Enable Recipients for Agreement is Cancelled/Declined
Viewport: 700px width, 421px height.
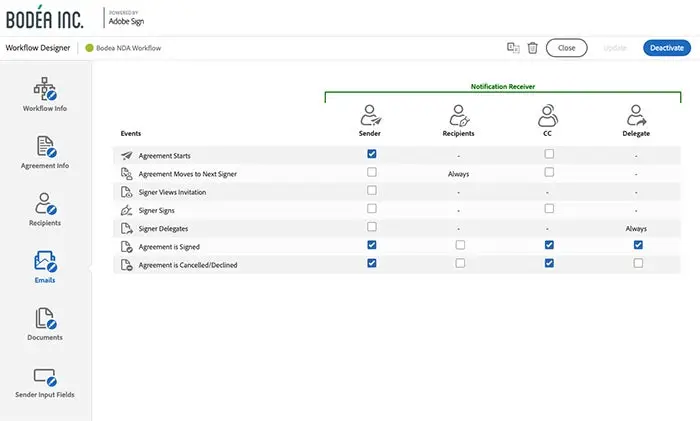pos(459,263)
